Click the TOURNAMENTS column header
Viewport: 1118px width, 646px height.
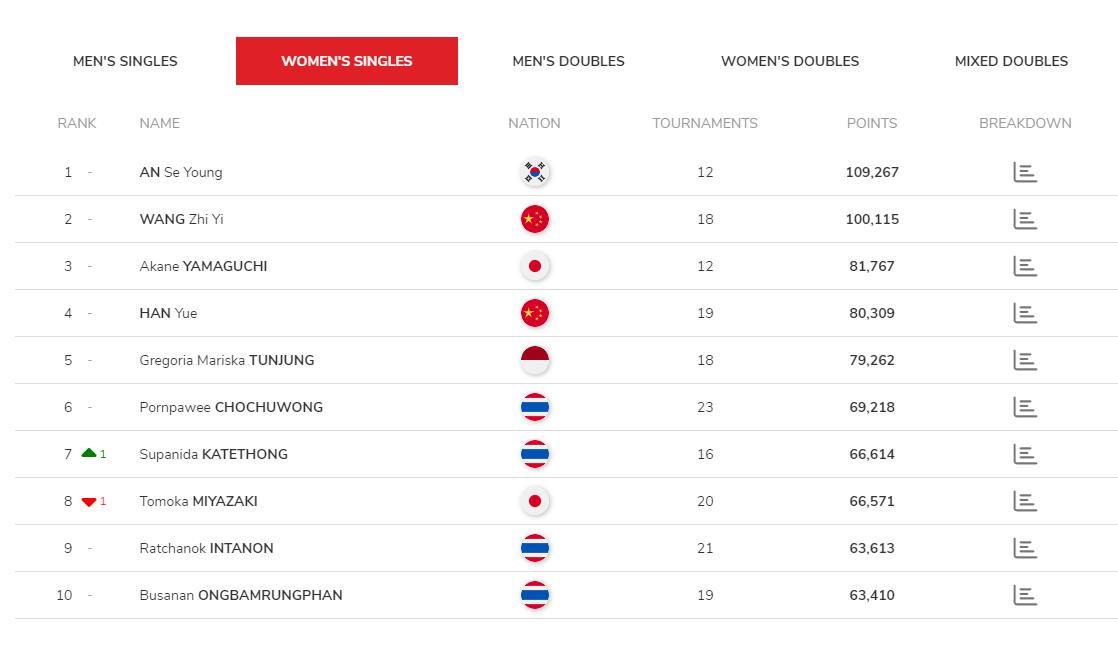coord(704,123)
